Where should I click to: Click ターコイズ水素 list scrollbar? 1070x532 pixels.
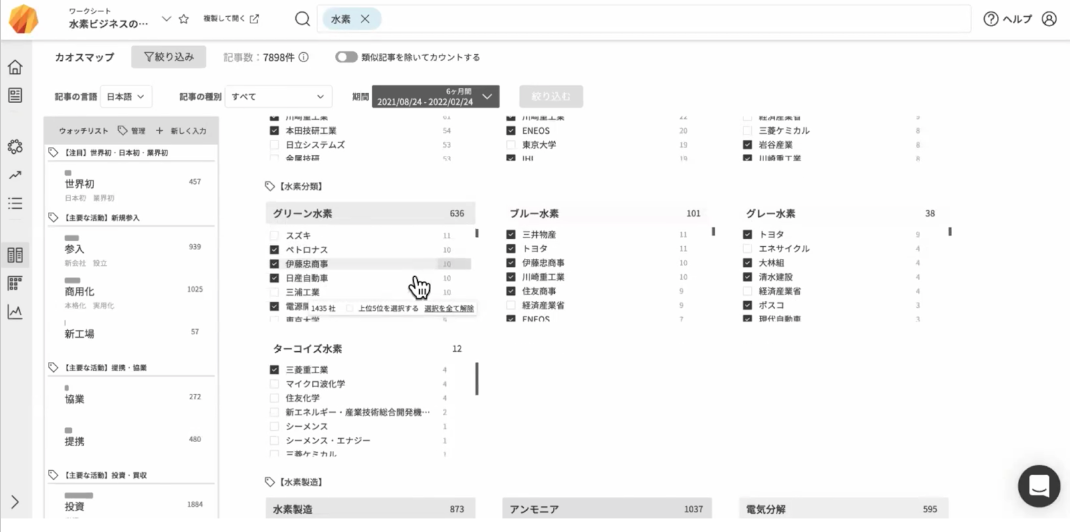[x=477, y=379]
